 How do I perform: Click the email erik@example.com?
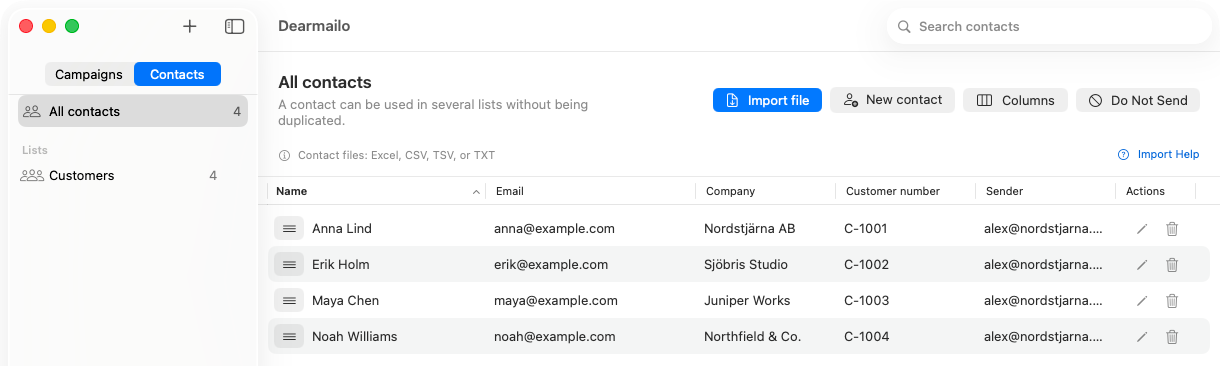point(551,264)
